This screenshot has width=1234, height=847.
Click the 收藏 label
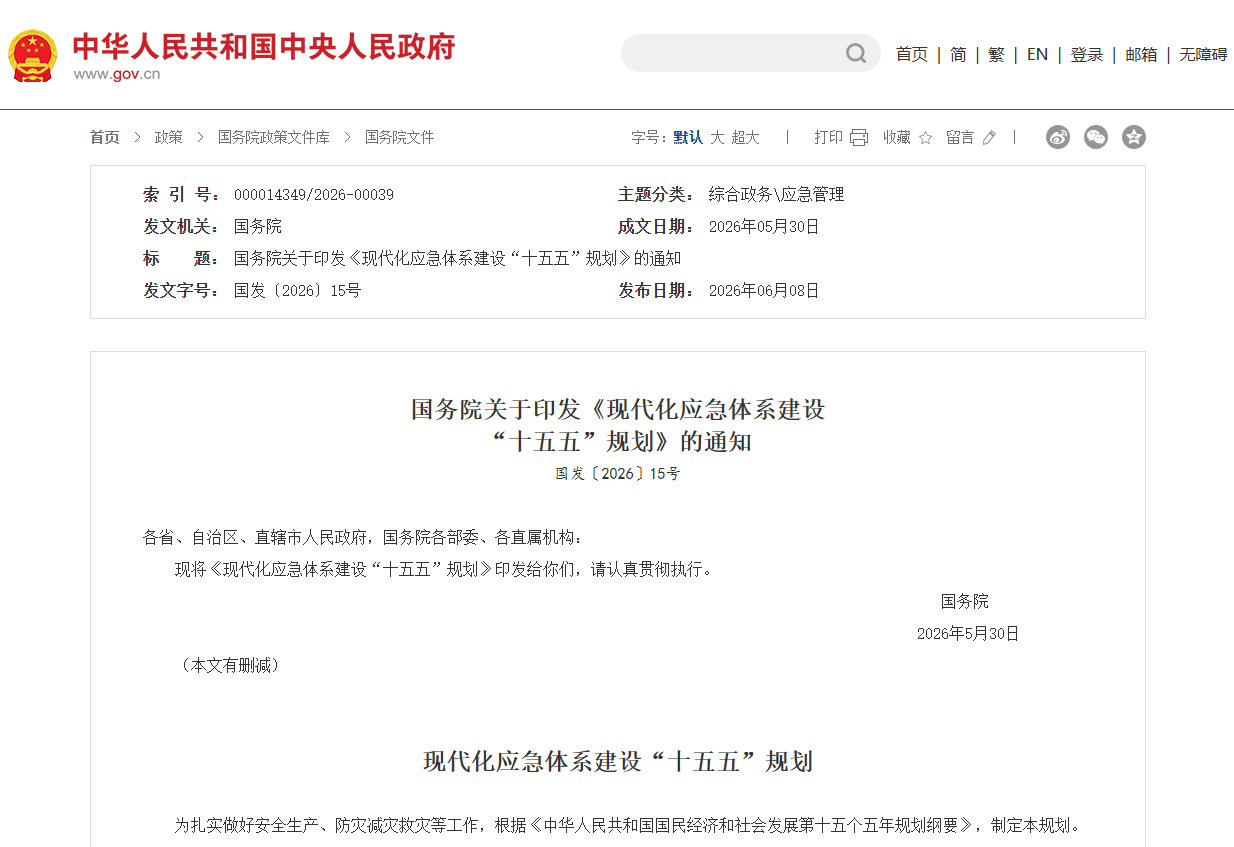897,138
